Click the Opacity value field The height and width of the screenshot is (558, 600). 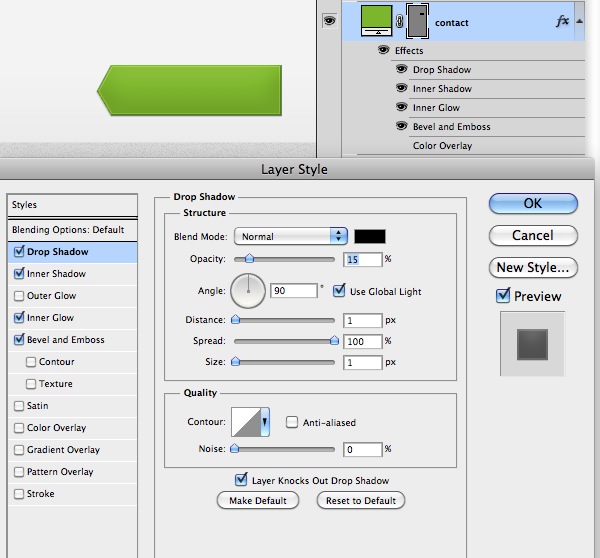(x=362, y=259)
